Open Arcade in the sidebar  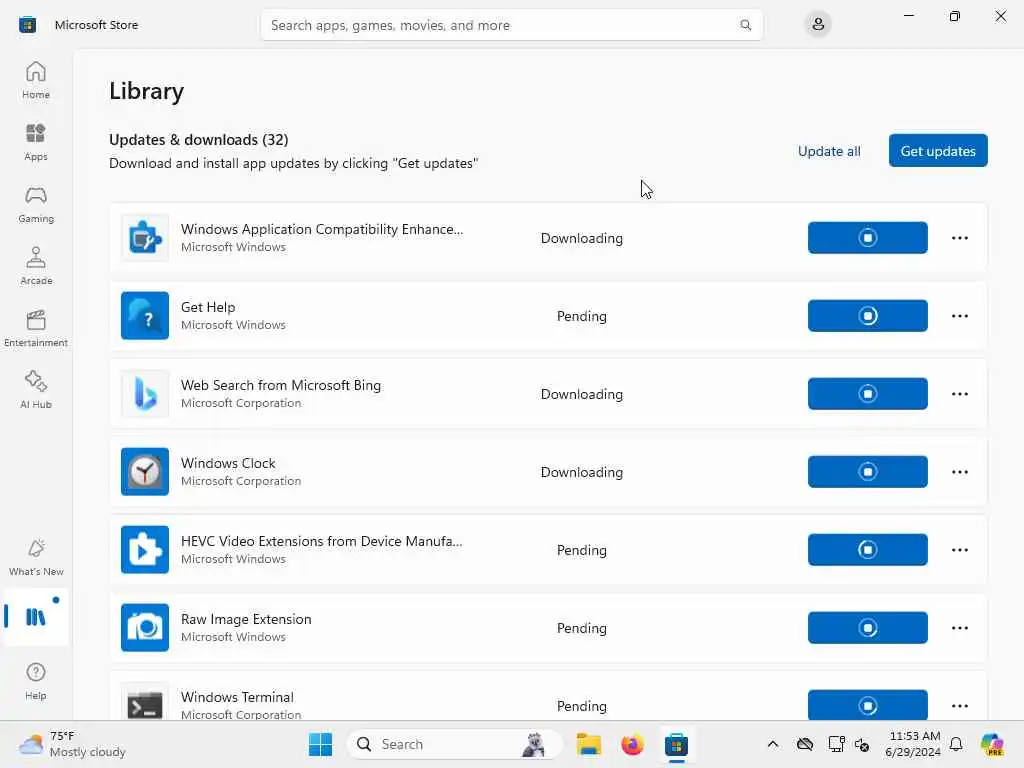pyautogui.click(x=36, y=266)
